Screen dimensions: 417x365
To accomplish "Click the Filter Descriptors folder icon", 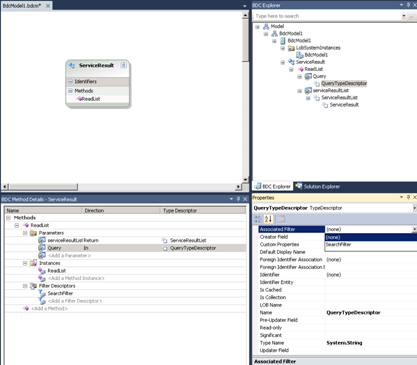I will point(33,286).
